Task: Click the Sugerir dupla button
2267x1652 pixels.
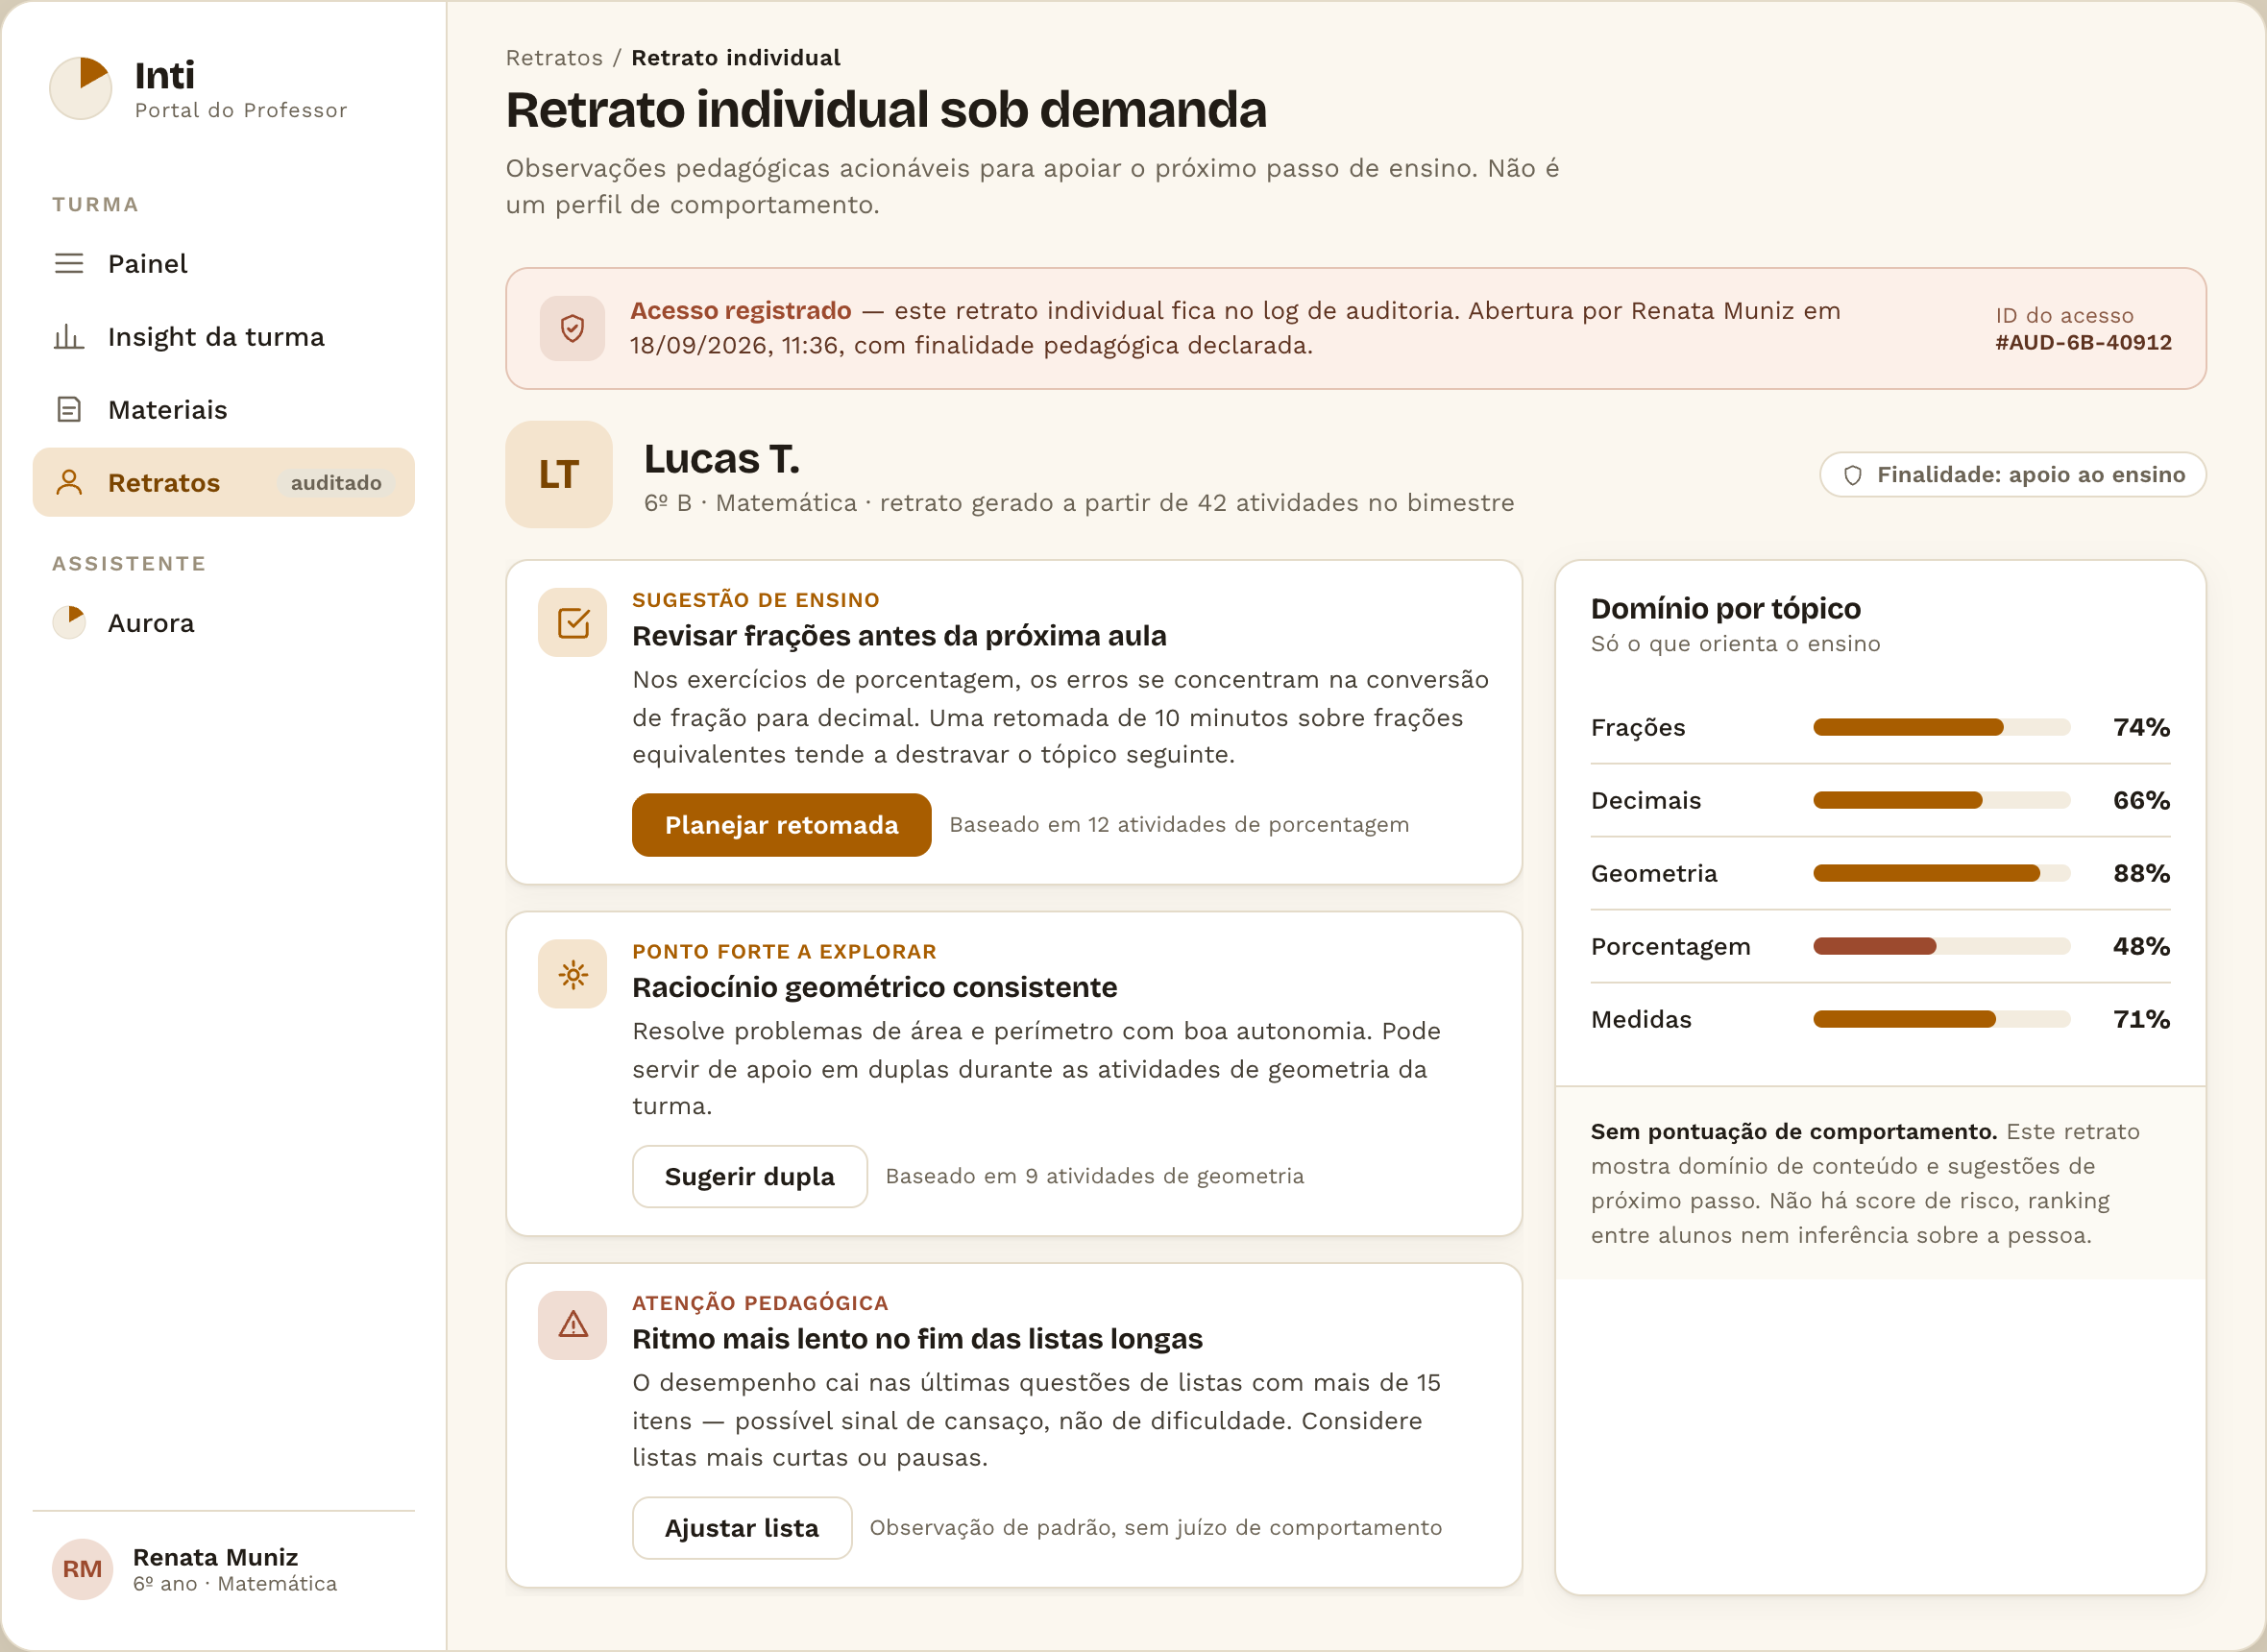Action: [x=749, y=1177]
